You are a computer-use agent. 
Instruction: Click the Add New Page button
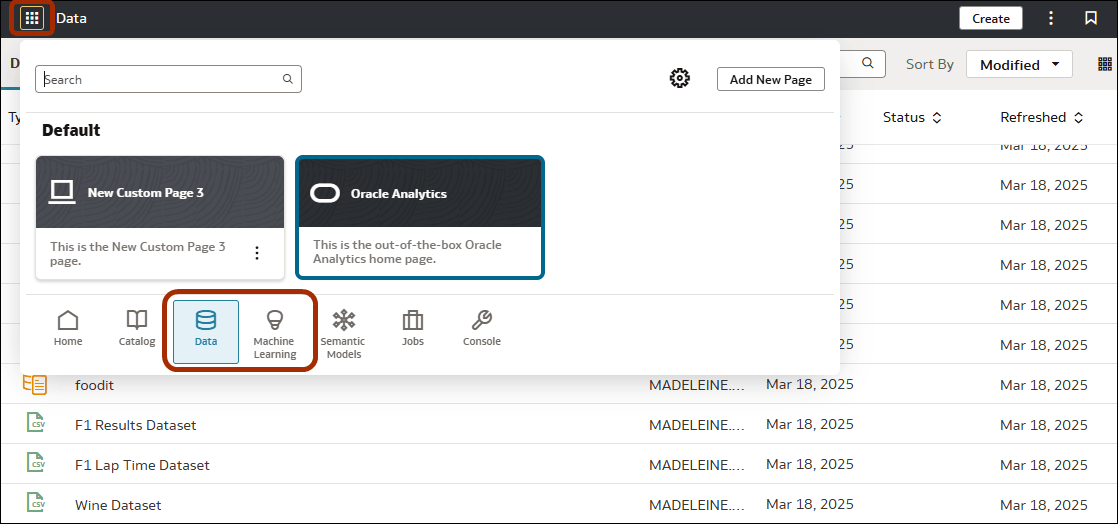(x=770, y=79)
